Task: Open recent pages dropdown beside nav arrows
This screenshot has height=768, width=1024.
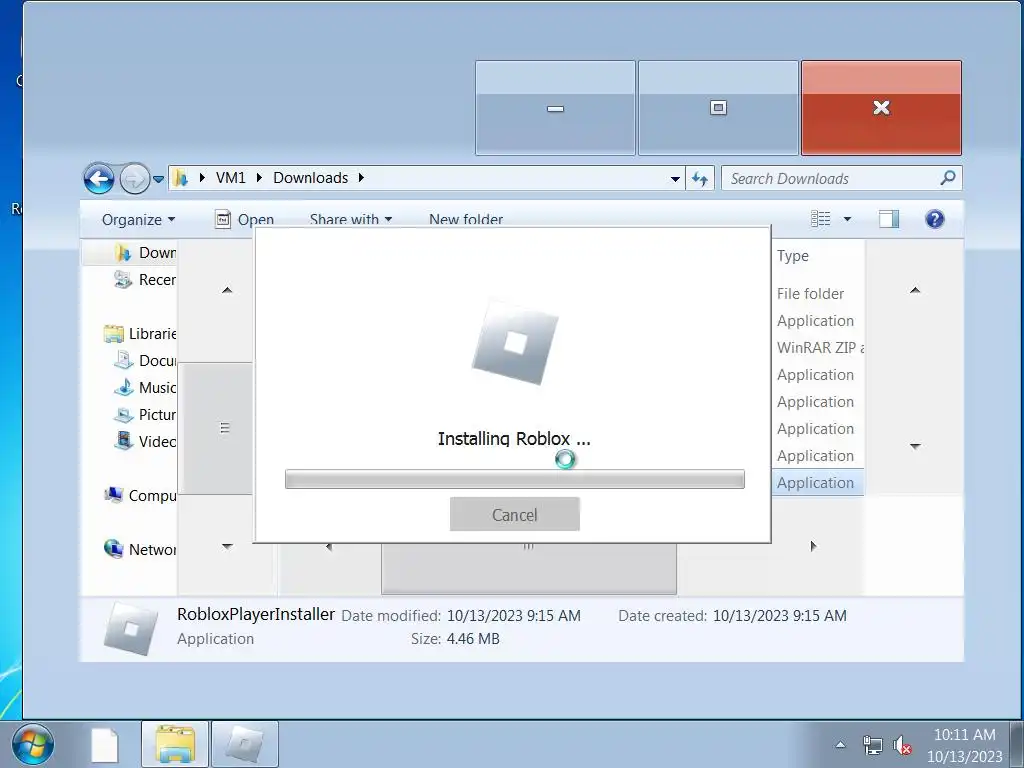Action: 158,179
